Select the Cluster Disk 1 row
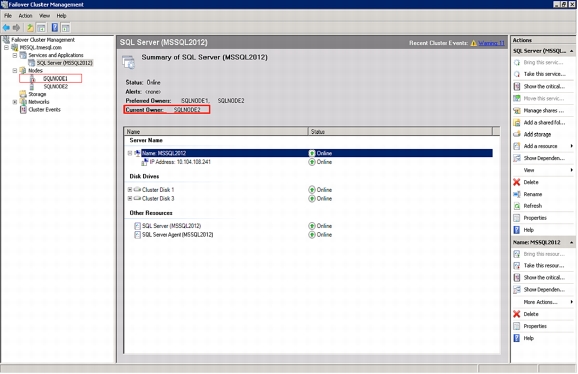This screenshot has height=374, width=578. [x=158, y=189]
